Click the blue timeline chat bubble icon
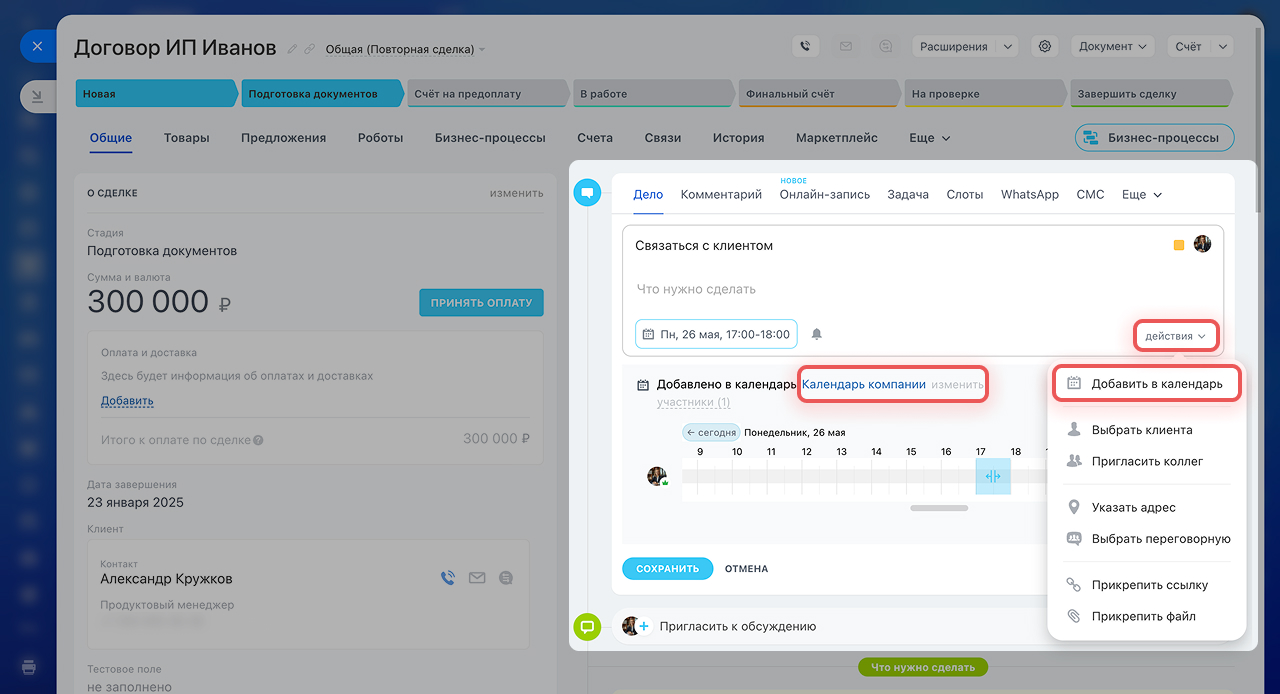Screen dimensions: 1280x694 click(588, 193)
